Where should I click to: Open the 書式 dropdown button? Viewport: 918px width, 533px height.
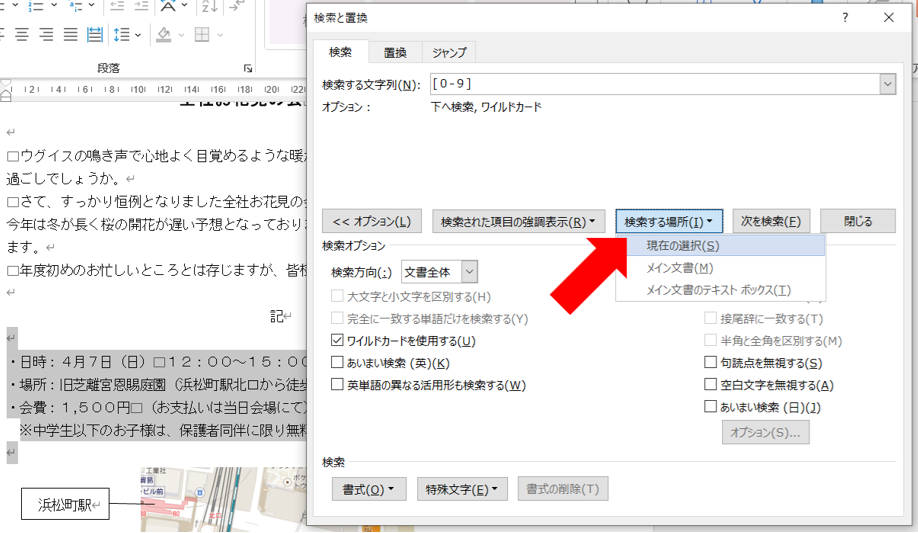pyautogui.click(x=369, y=489)
